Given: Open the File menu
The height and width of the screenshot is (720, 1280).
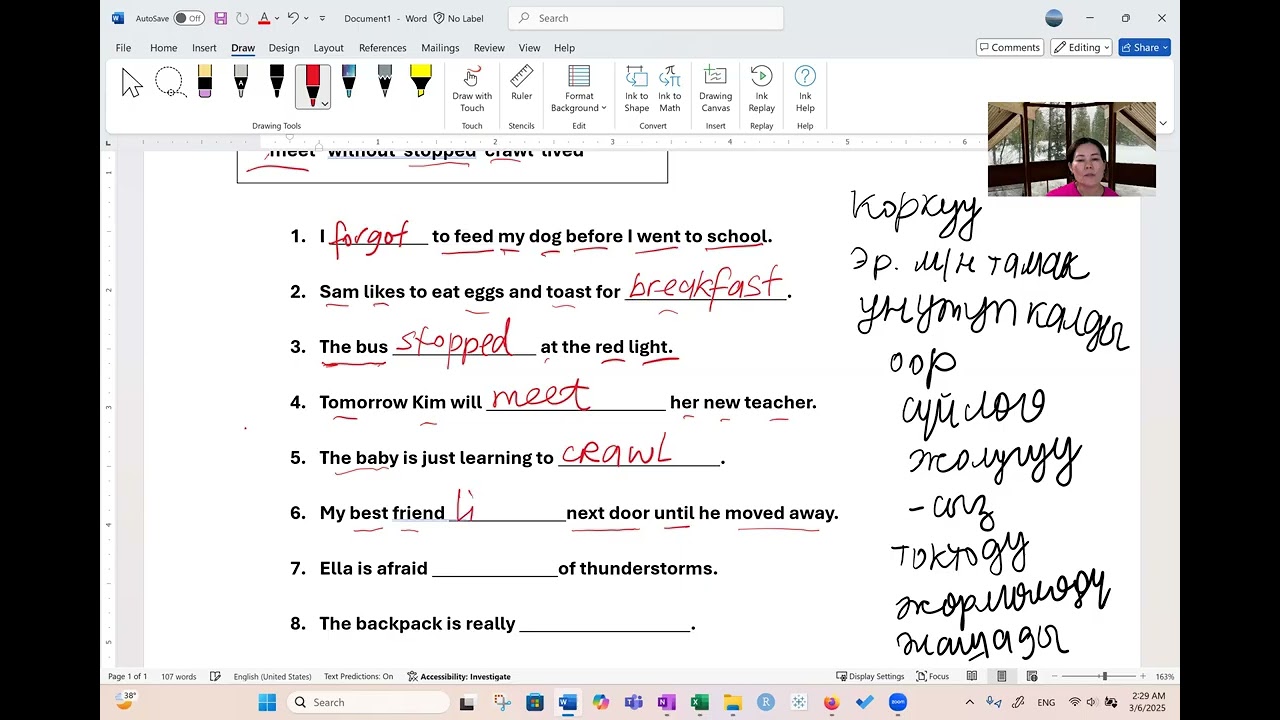Looking at the screenshot, I should [x=123, y=47].
